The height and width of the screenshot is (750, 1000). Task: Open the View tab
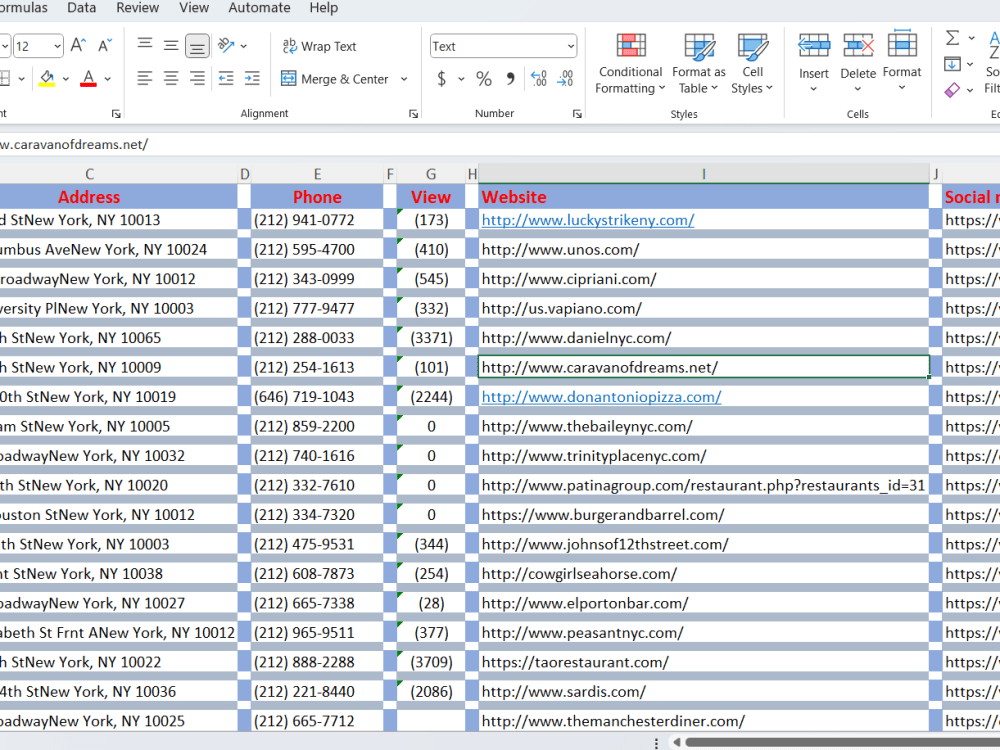[x=194, y=8]
